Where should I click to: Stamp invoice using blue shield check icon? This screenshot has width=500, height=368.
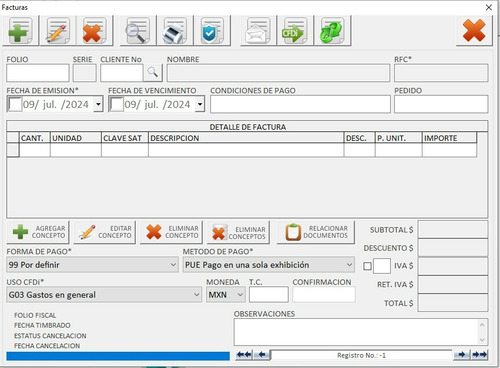coord(212,31)
